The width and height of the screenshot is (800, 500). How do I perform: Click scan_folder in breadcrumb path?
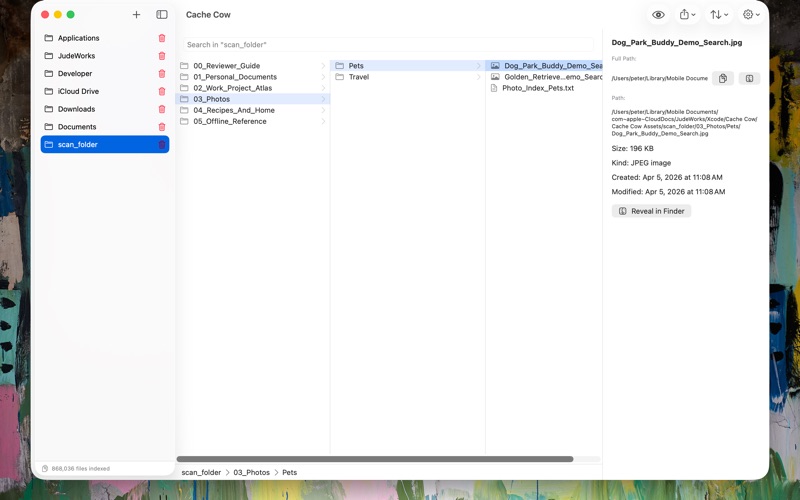point(201,472)
